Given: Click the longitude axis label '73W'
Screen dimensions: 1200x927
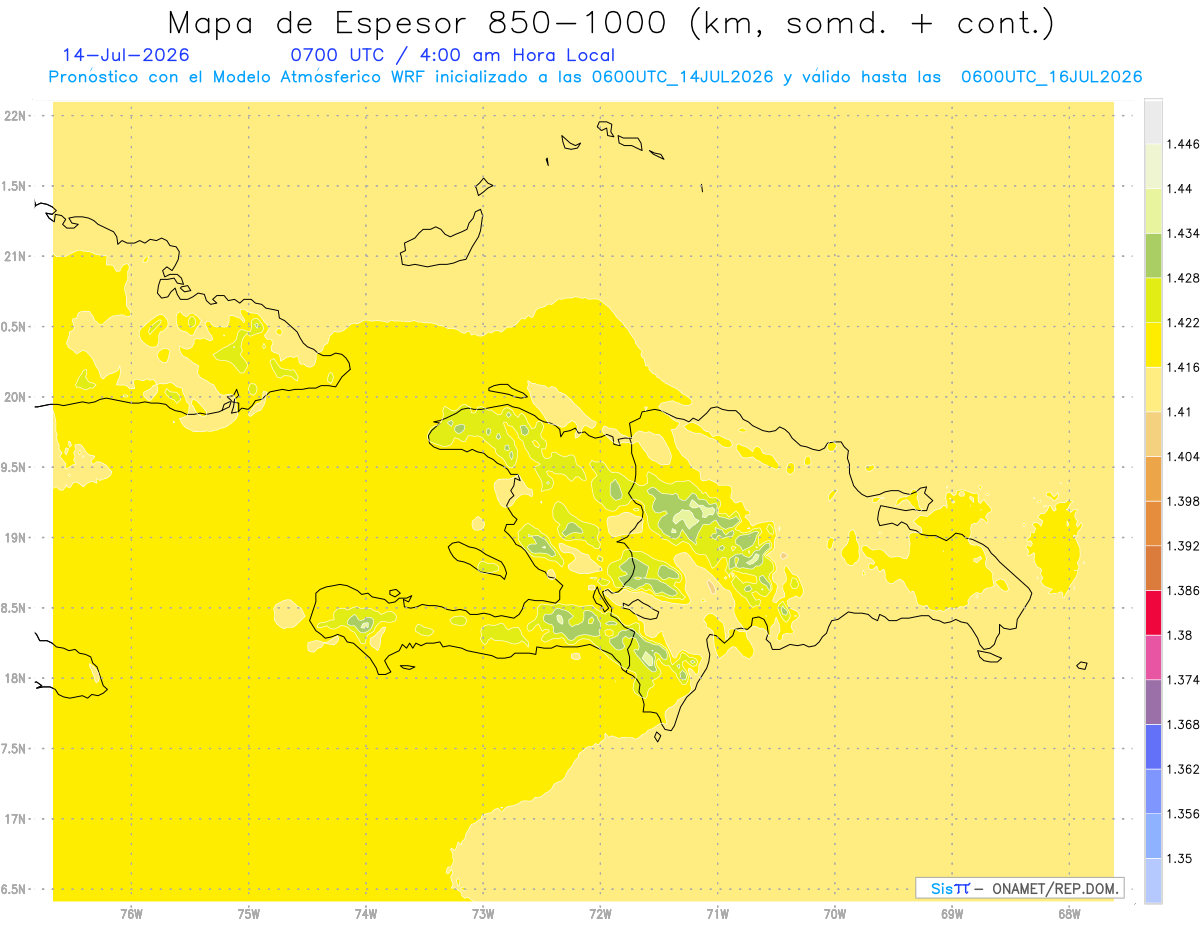Looking at the screenshot, I should [x=483, y=914].
